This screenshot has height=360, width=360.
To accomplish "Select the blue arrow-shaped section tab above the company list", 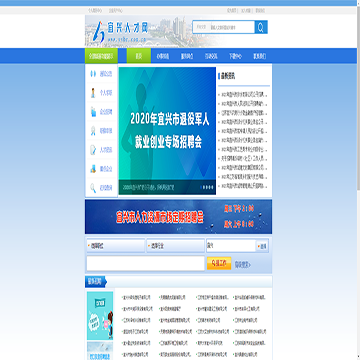I will 96,282.
